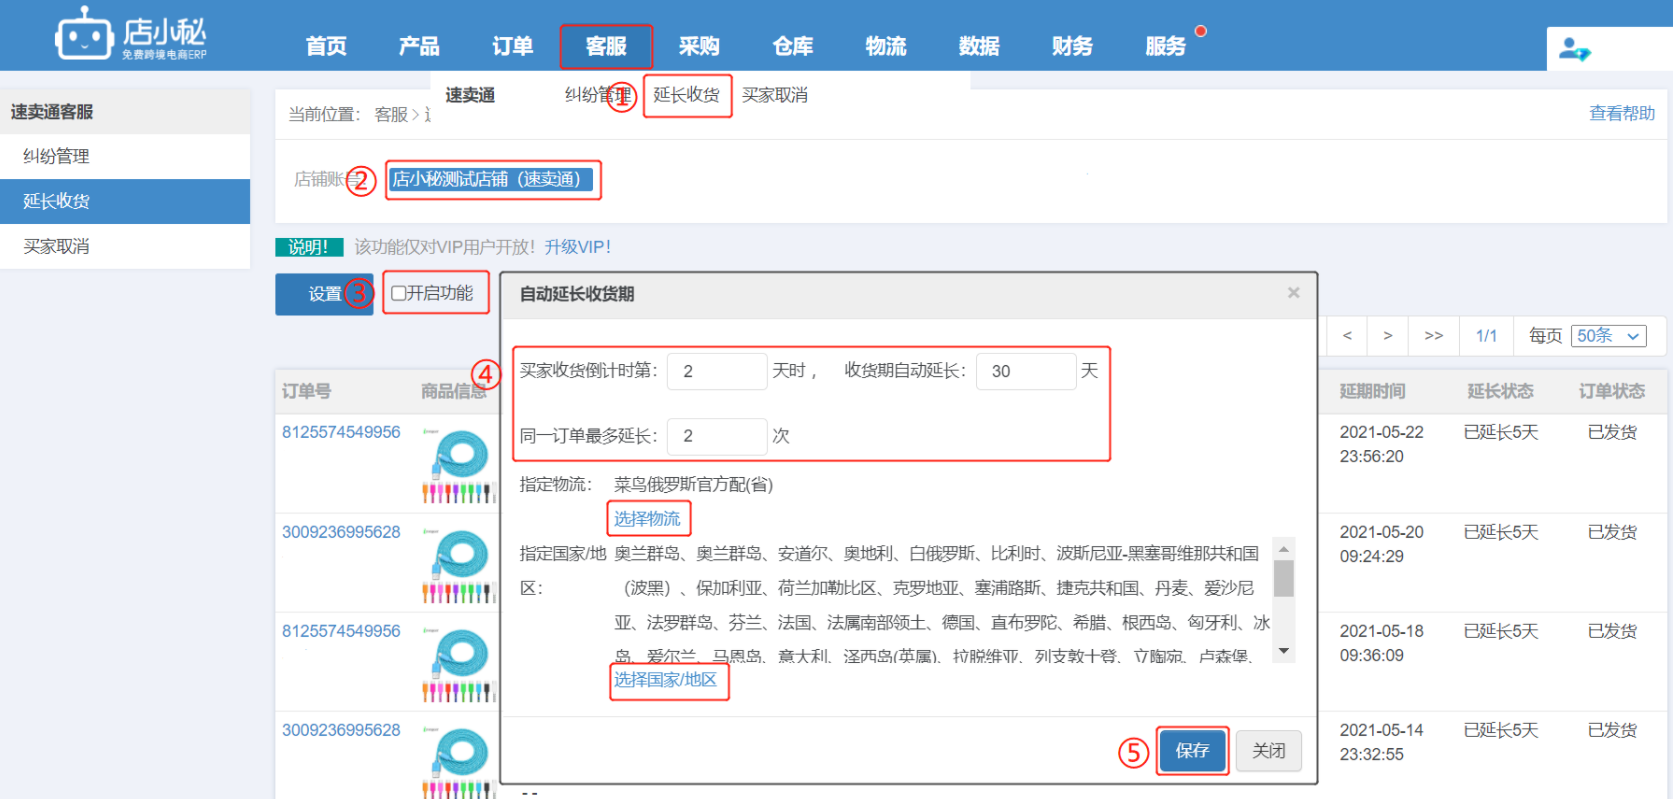Enable the 开启功能 checkbox
The width and height of the screenshot is (1673, 799).
click(399, 293)
